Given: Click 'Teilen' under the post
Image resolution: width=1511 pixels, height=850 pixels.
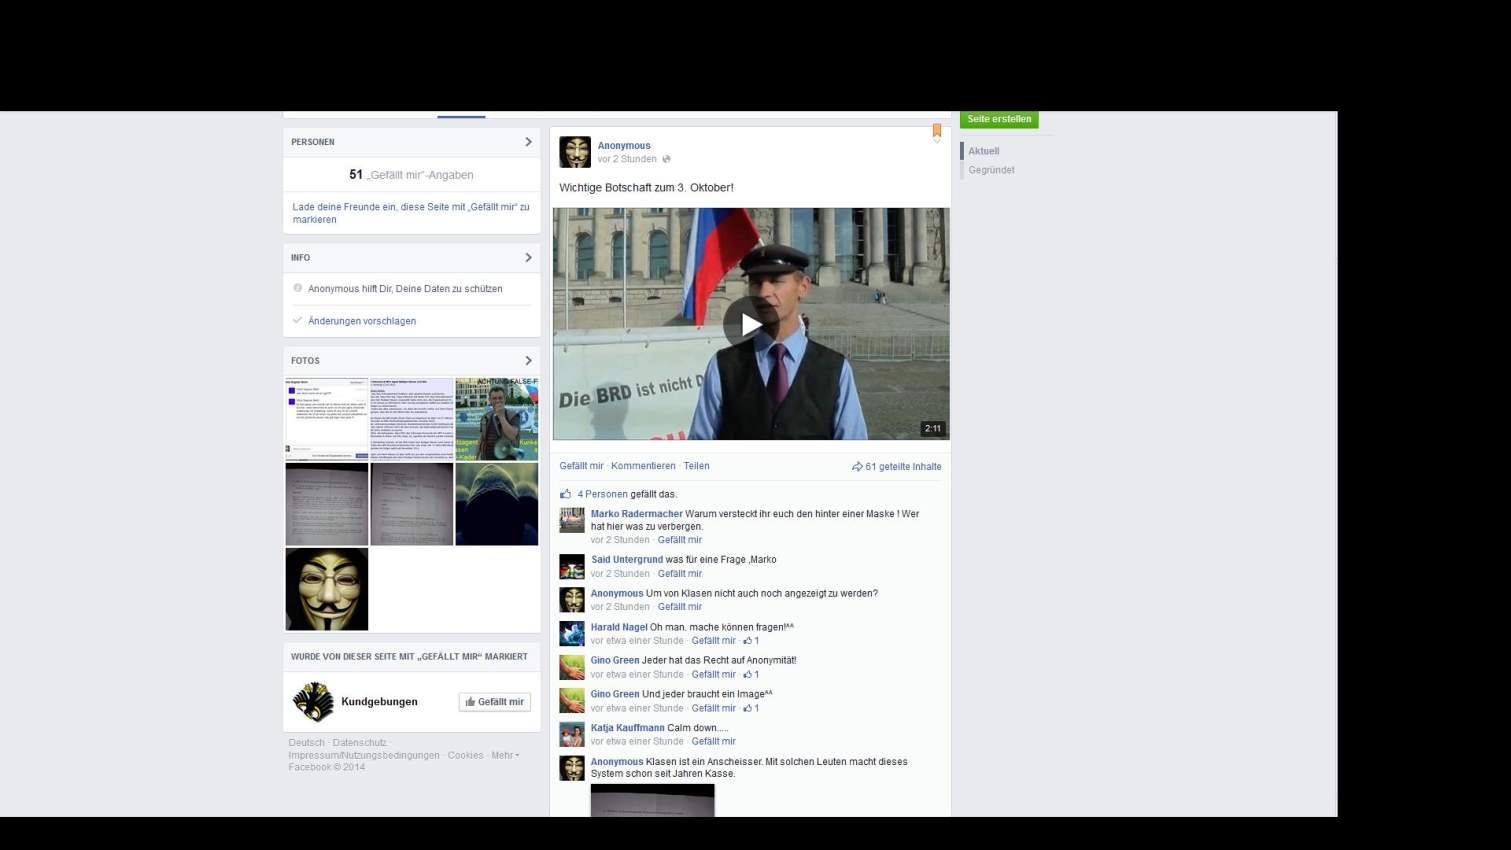Looking at the screenshot, I should tap(696, 466).
